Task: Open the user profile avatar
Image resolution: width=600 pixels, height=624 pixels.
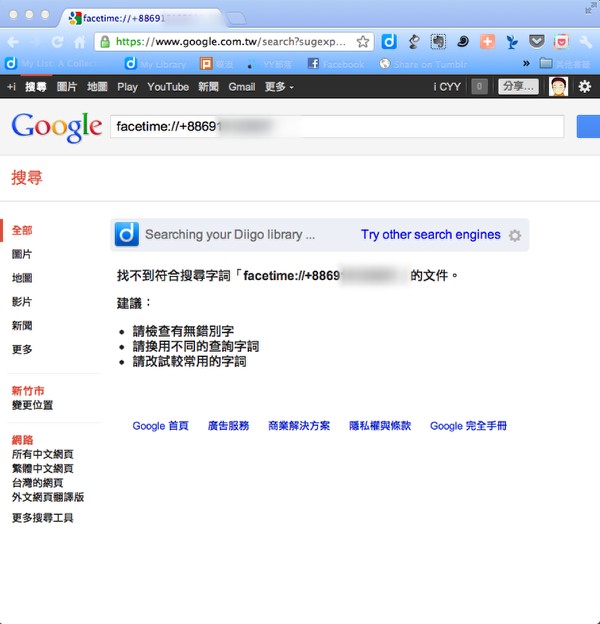Action: [x=558, y=86]
